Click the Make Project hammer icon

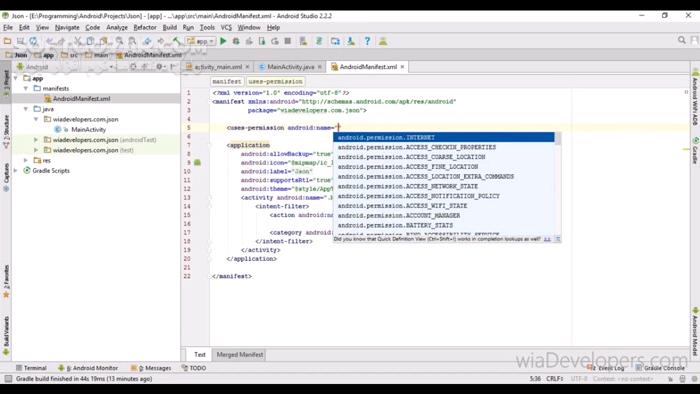[x=177, y=41]
